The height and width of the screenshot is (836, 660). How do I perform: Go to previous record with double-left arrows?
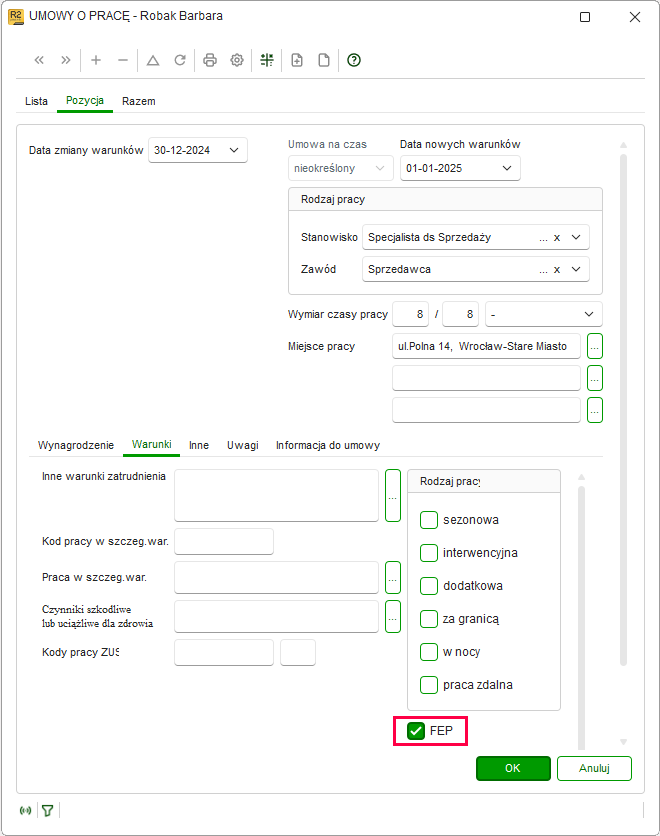point(39,60)
